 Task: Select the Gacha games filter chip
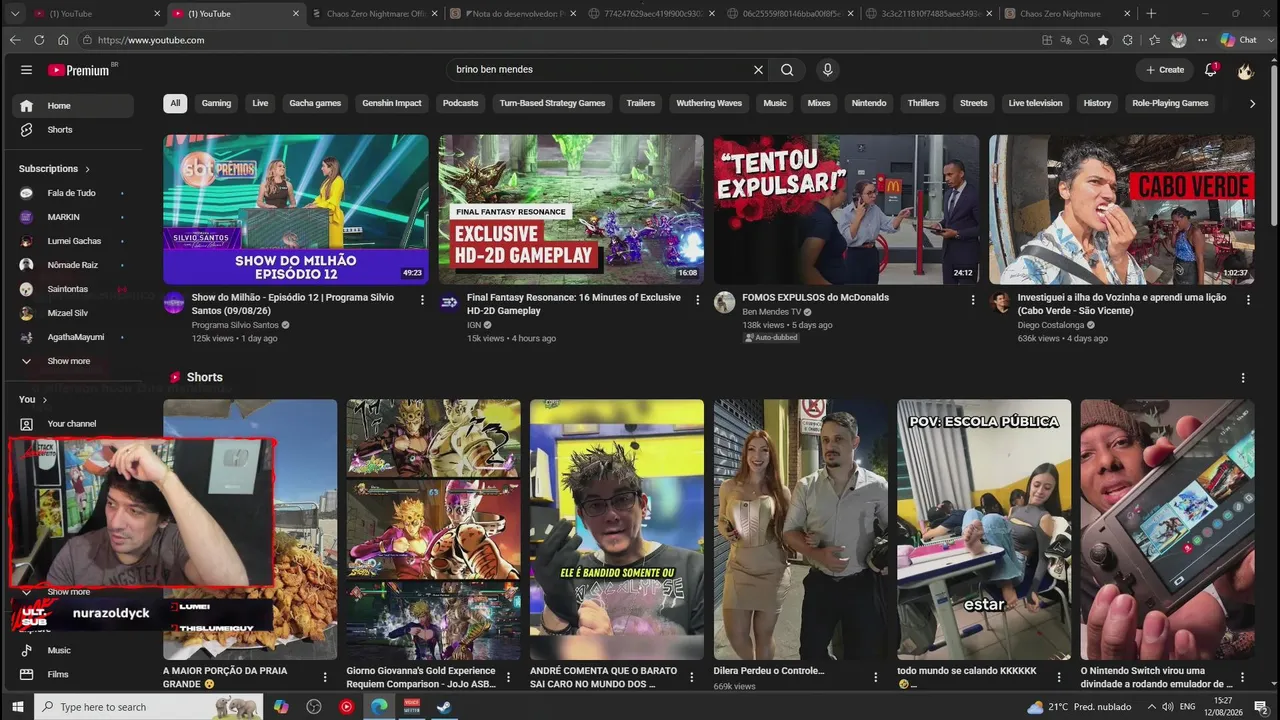[x=315, y=103]
